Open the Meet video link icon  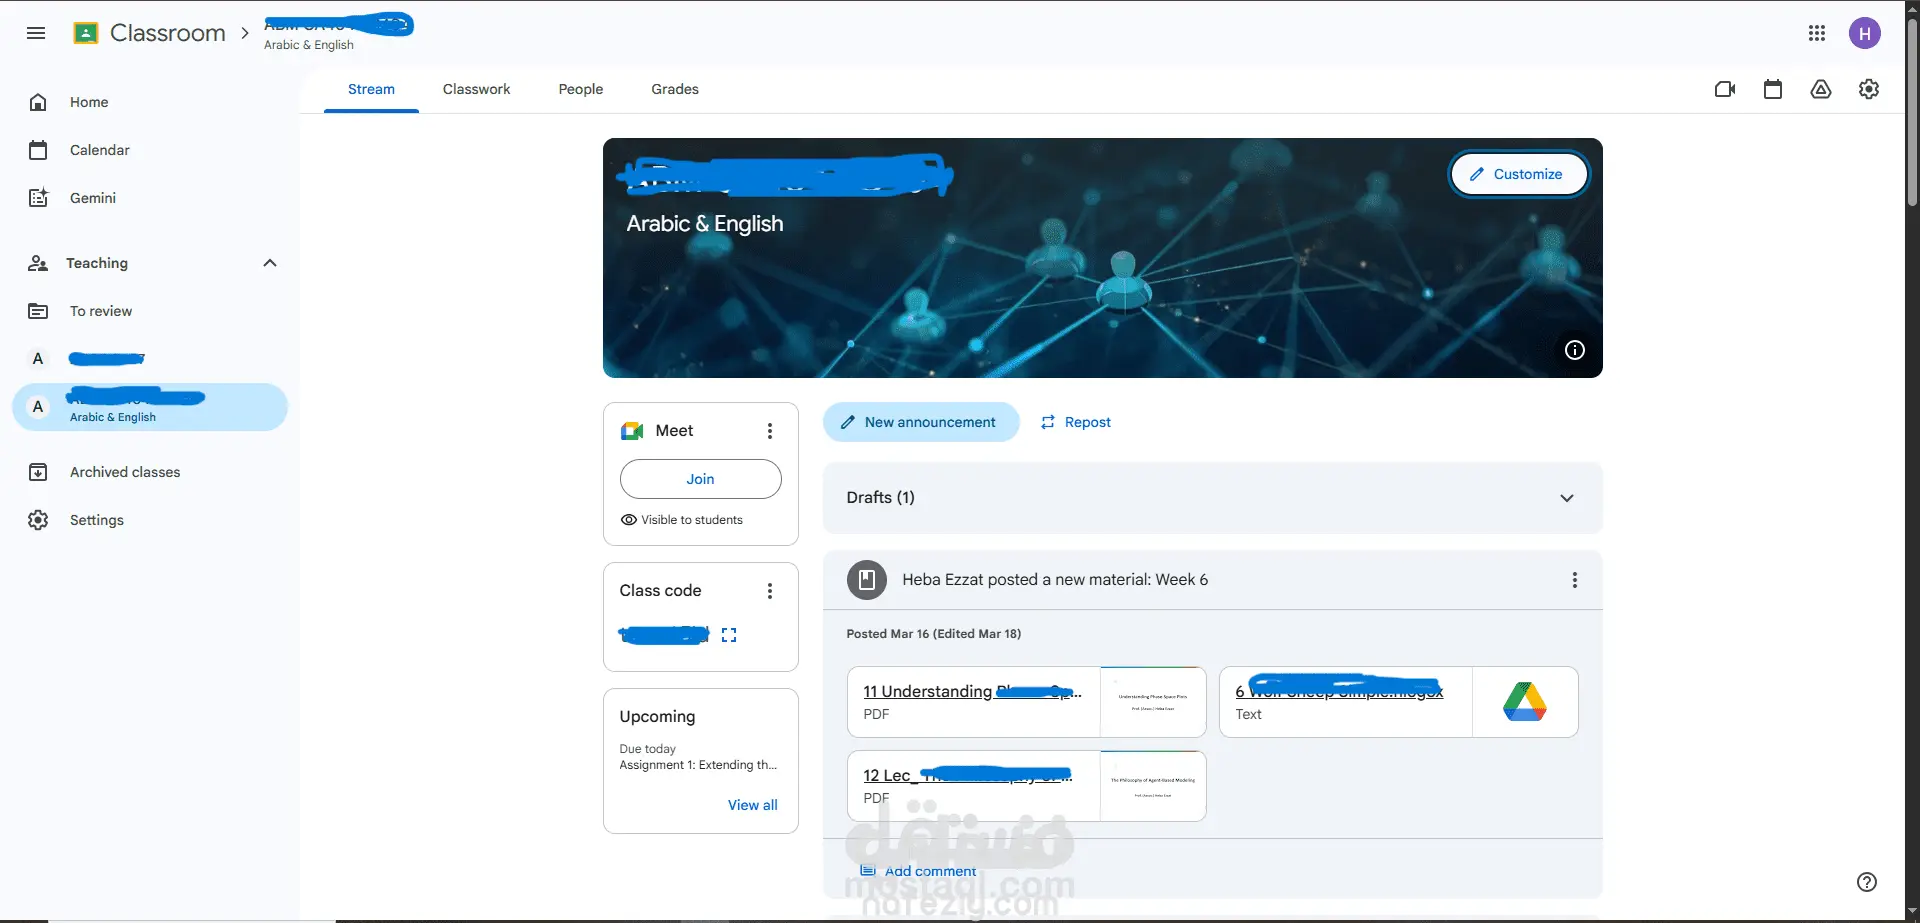pos(1725,89)
